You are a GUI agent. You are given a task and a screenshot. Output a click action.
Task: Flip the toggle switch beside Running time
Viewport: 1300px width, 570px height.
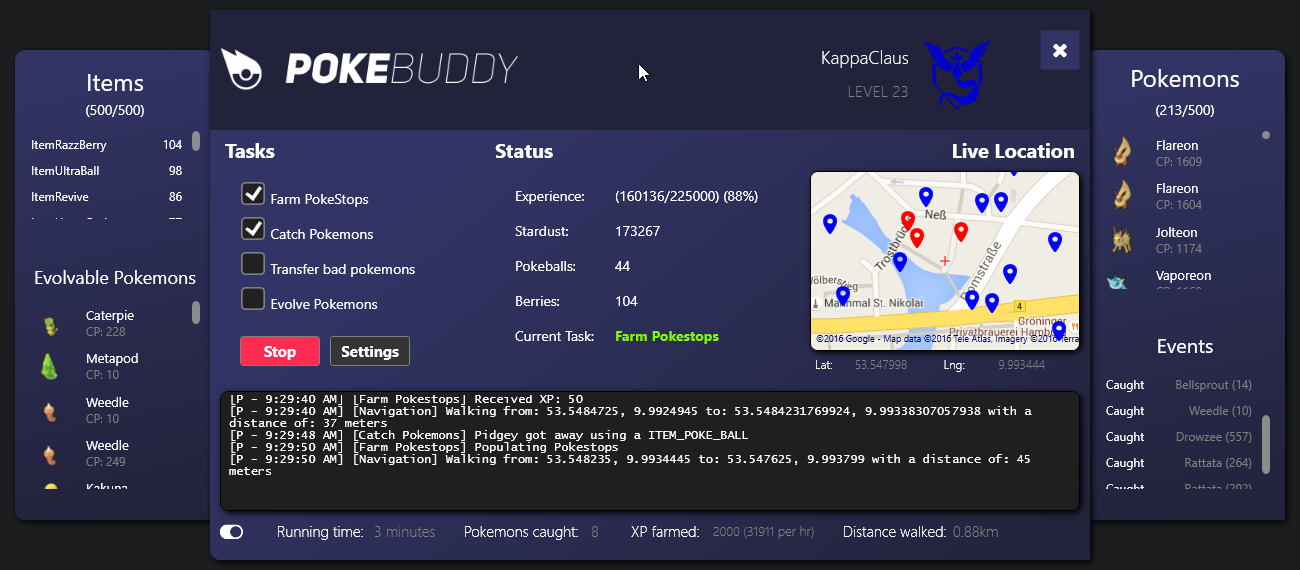pyautogui.click(x=231, y=532)
